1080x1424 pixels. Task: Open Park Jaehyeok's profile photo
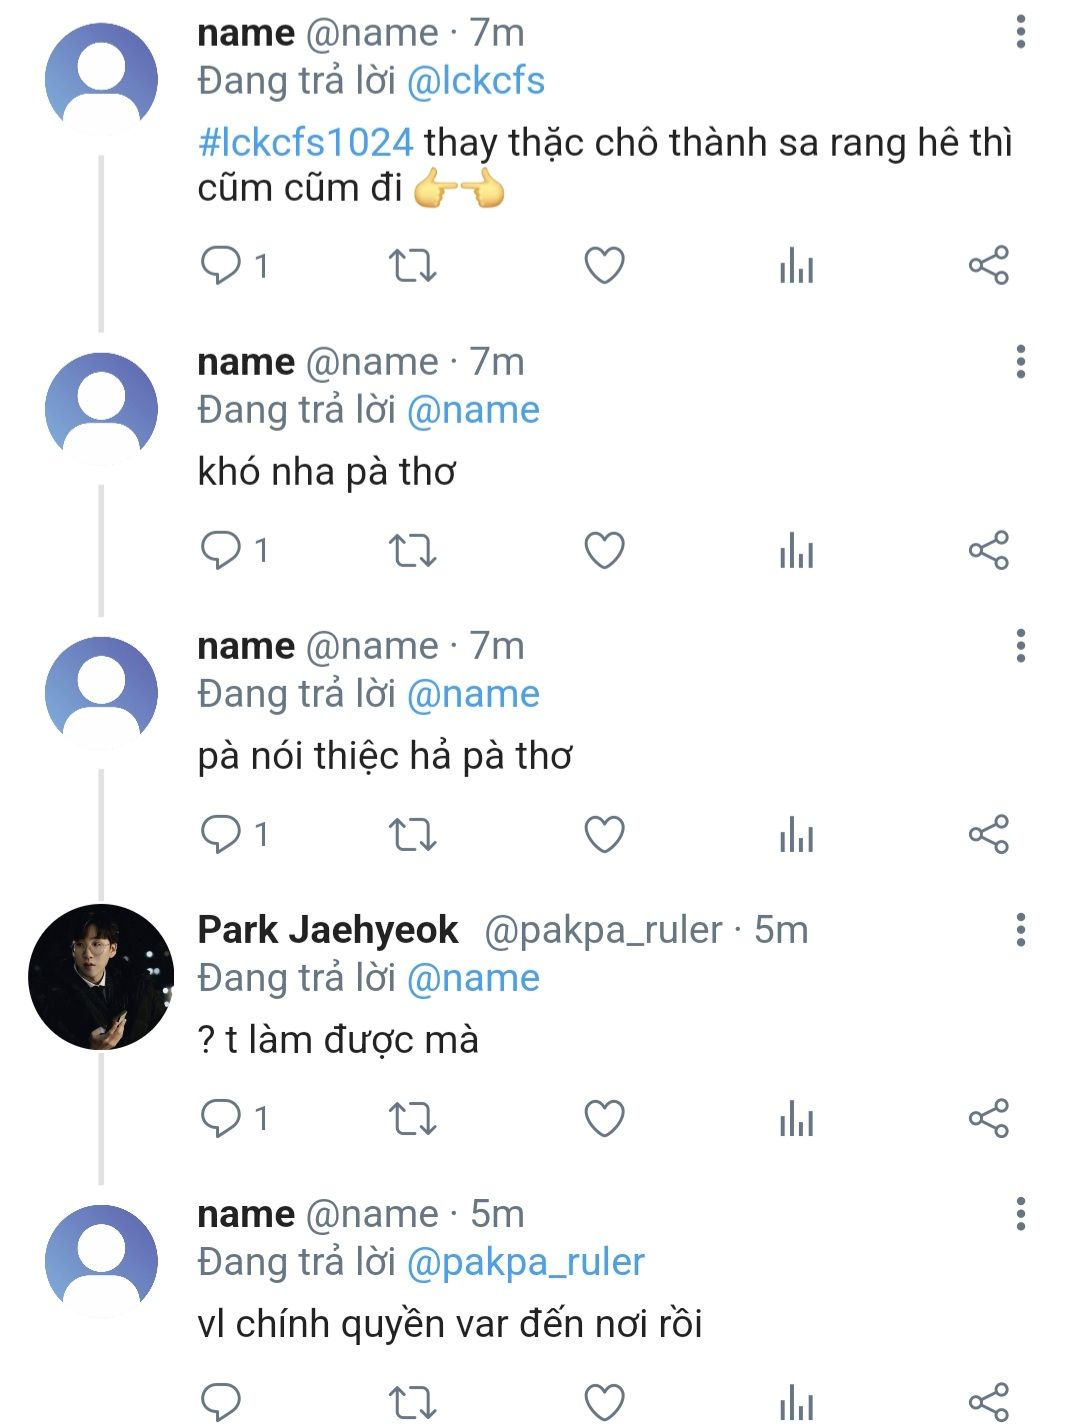101,977
